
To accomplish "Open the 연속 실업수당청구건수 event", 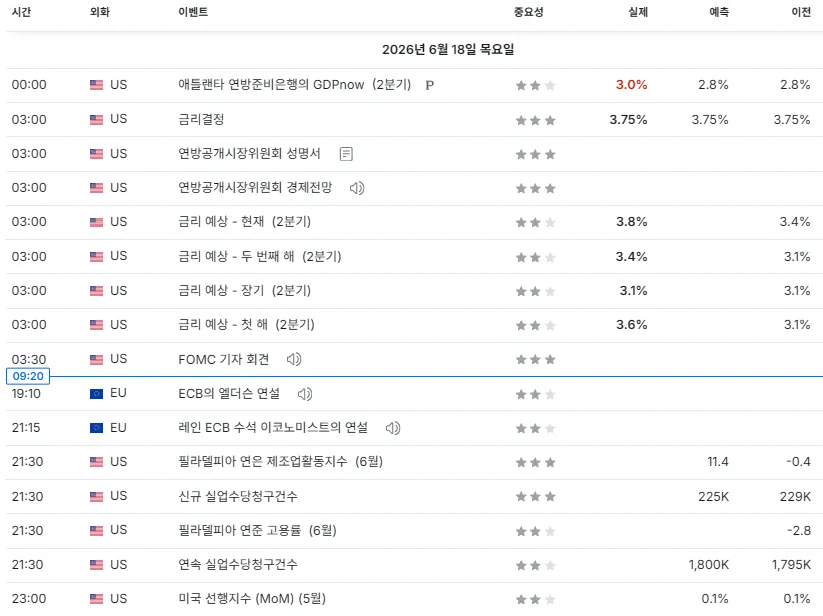I will pyautogui.click(x=238, y=565).
